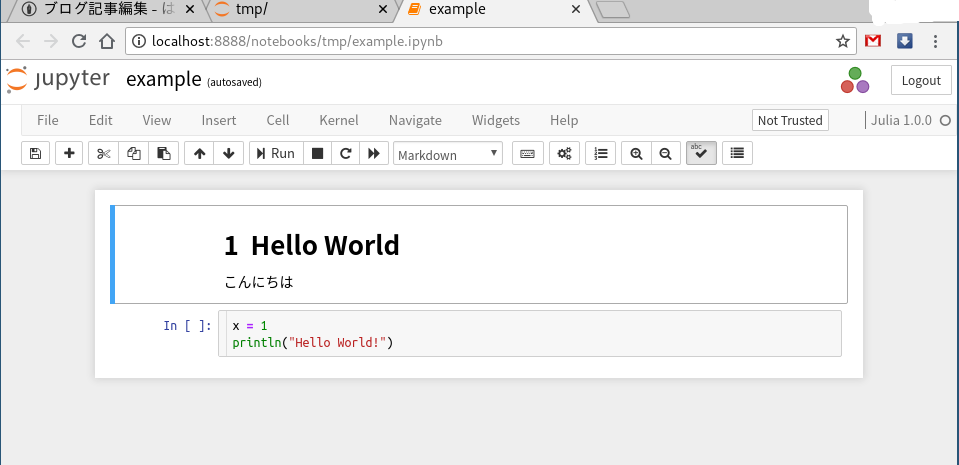Go back in browser history

tap(23, 42)
